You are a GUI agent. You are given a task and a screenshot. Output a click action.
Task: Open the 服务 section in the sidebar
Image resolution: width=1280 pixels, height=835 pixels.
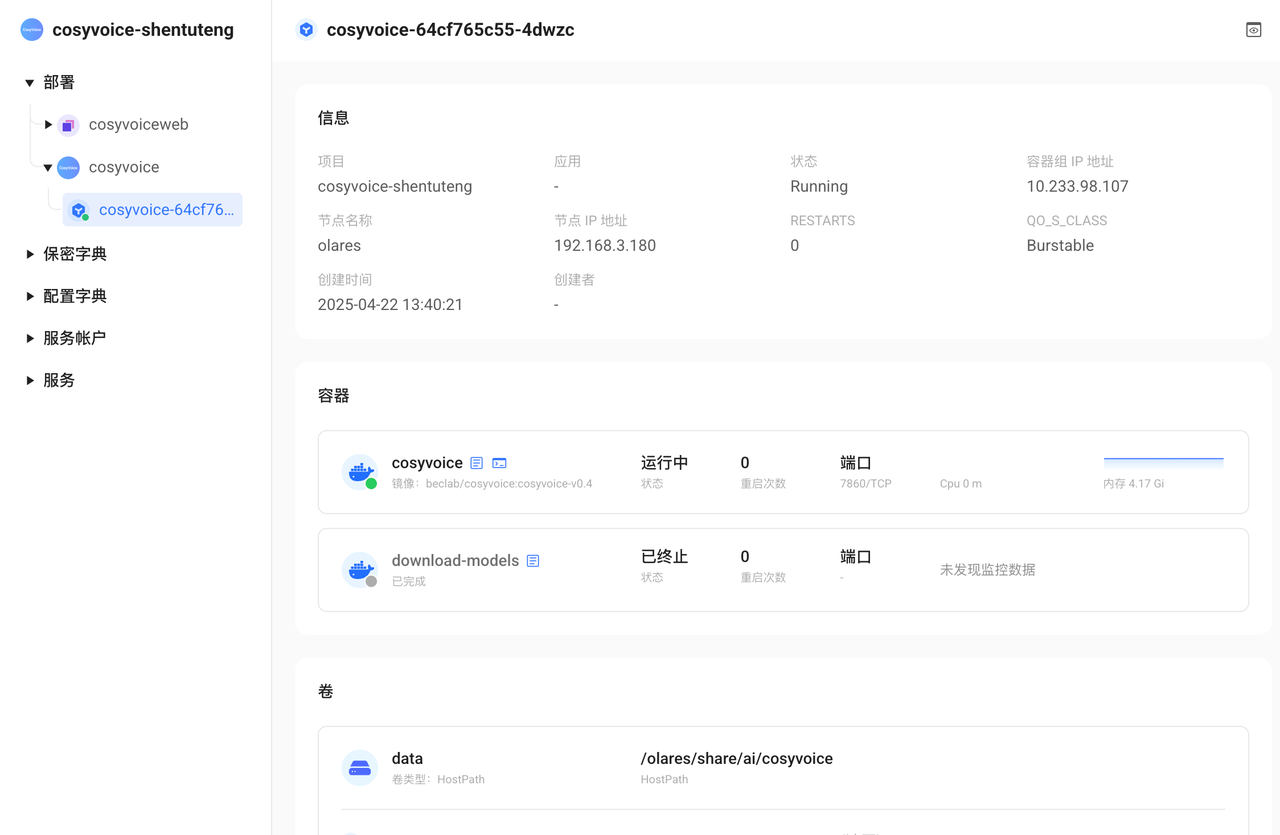coord(59,380)
